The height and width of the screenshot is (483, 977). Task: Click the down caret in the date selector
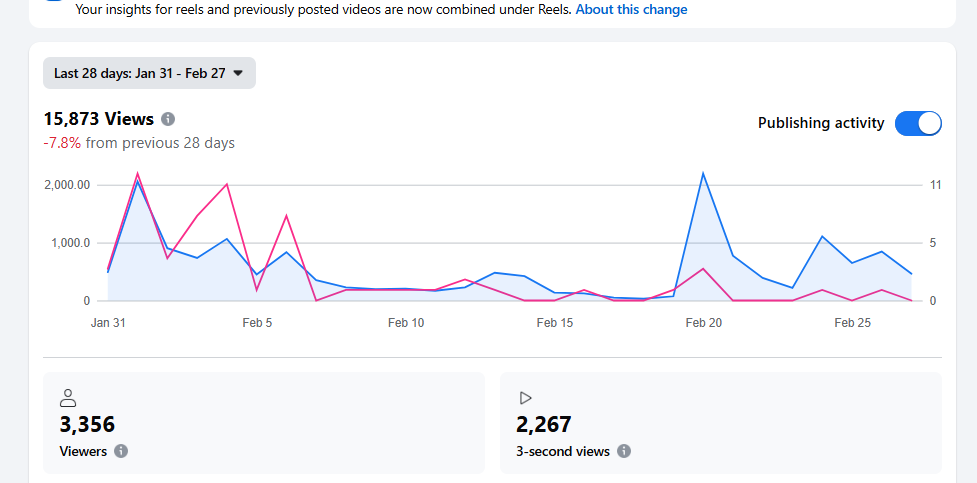tap(238, 73)
